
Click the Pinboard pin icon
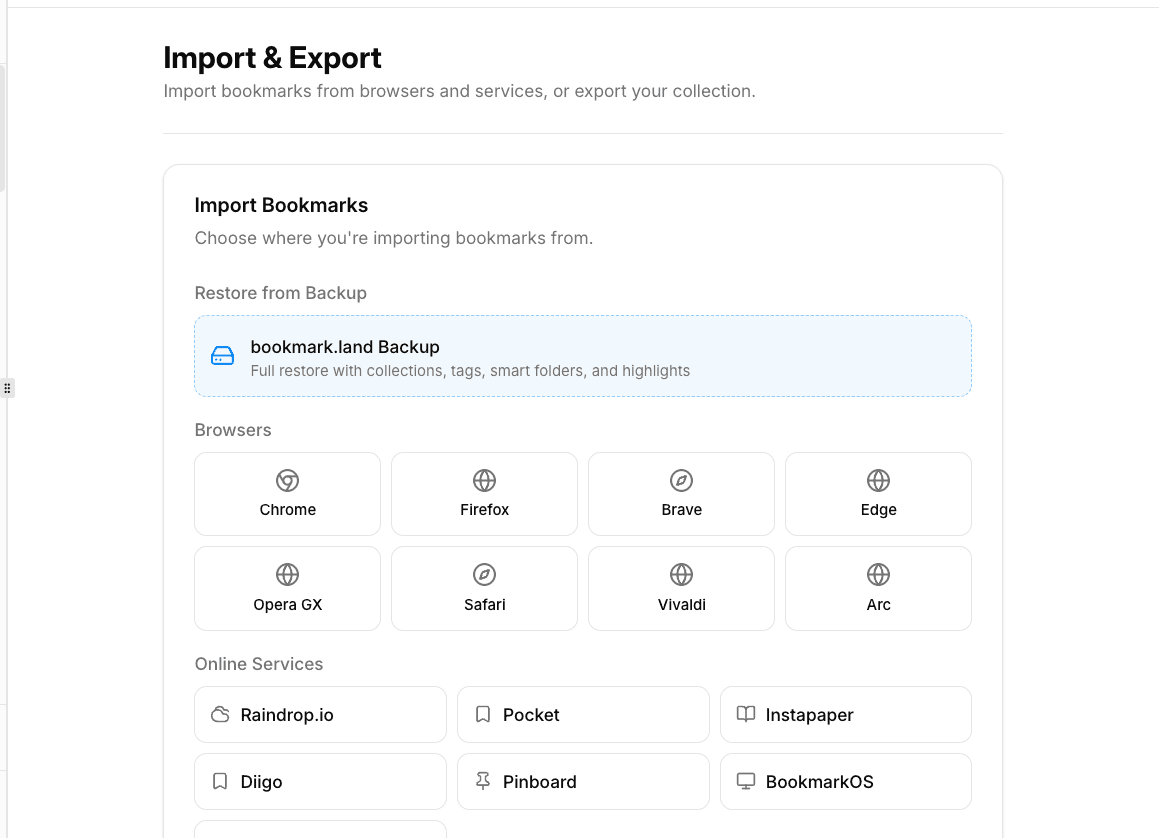pyautogui.click(x=483, y=781)
